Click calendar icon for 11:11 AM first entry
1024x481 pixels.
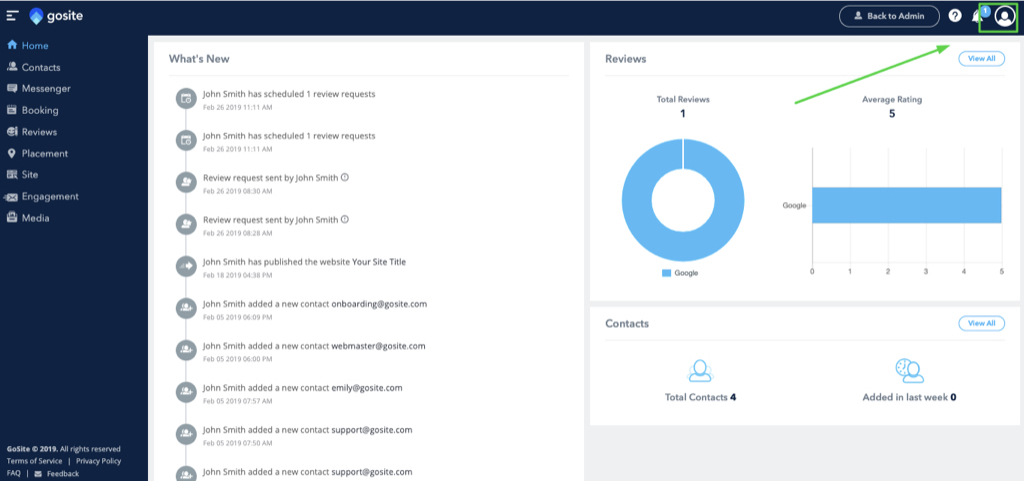[186, 99]
